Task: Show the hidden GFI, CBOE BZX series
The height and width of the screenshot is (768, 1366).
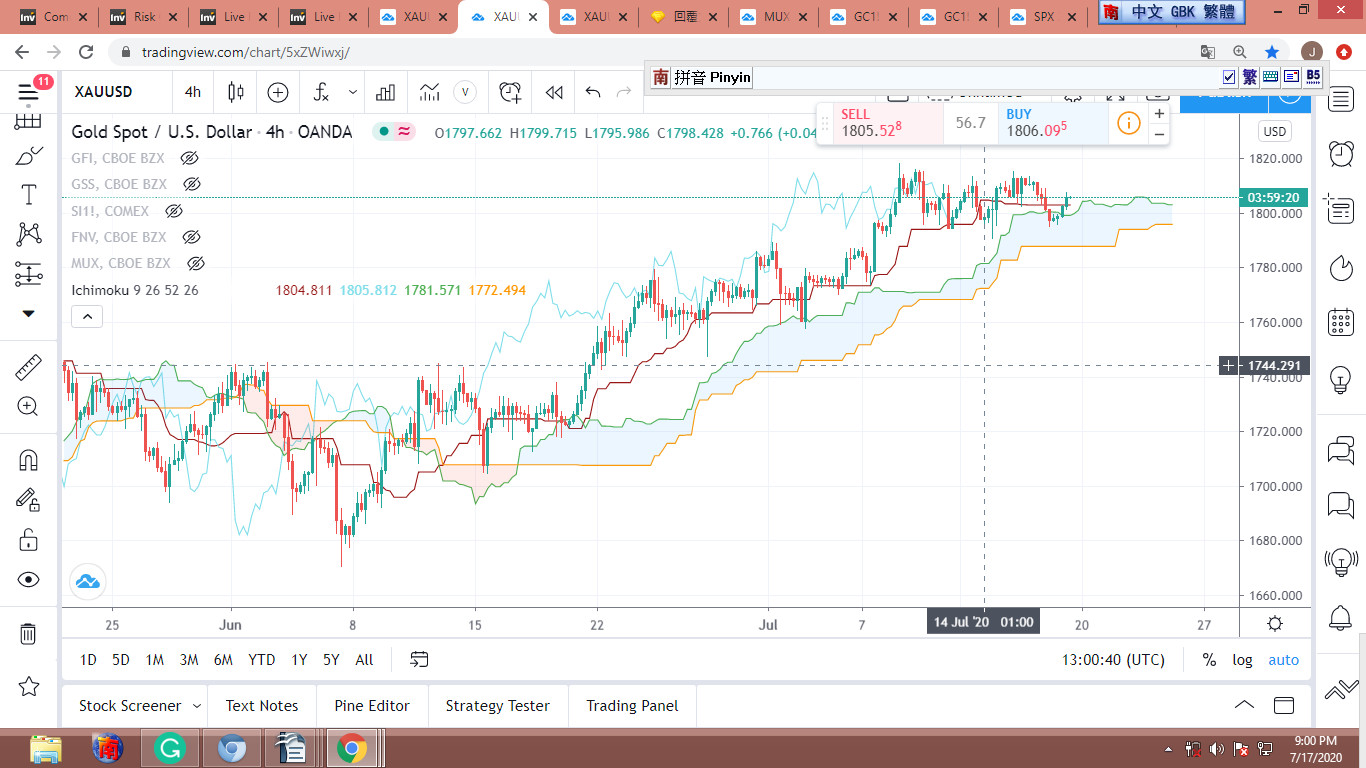Action: (x=189, y=158)
